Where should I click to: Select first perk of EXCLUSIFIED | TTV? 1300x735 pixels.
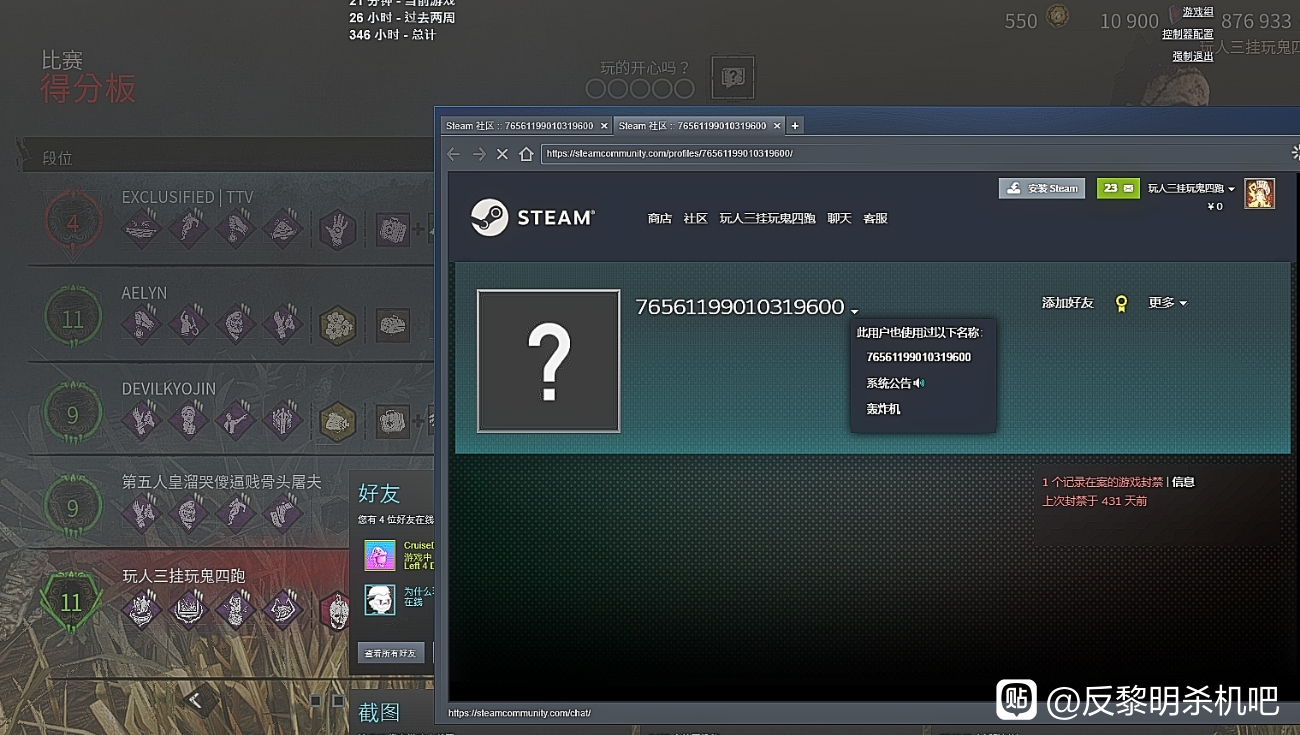(x=141, y=229)
